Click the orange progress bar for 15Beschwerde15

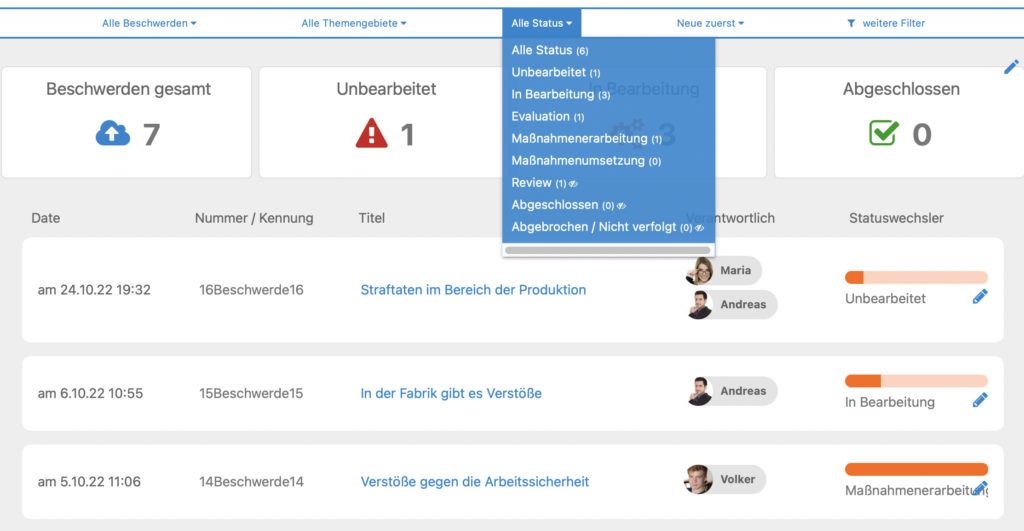coord(916,381)
